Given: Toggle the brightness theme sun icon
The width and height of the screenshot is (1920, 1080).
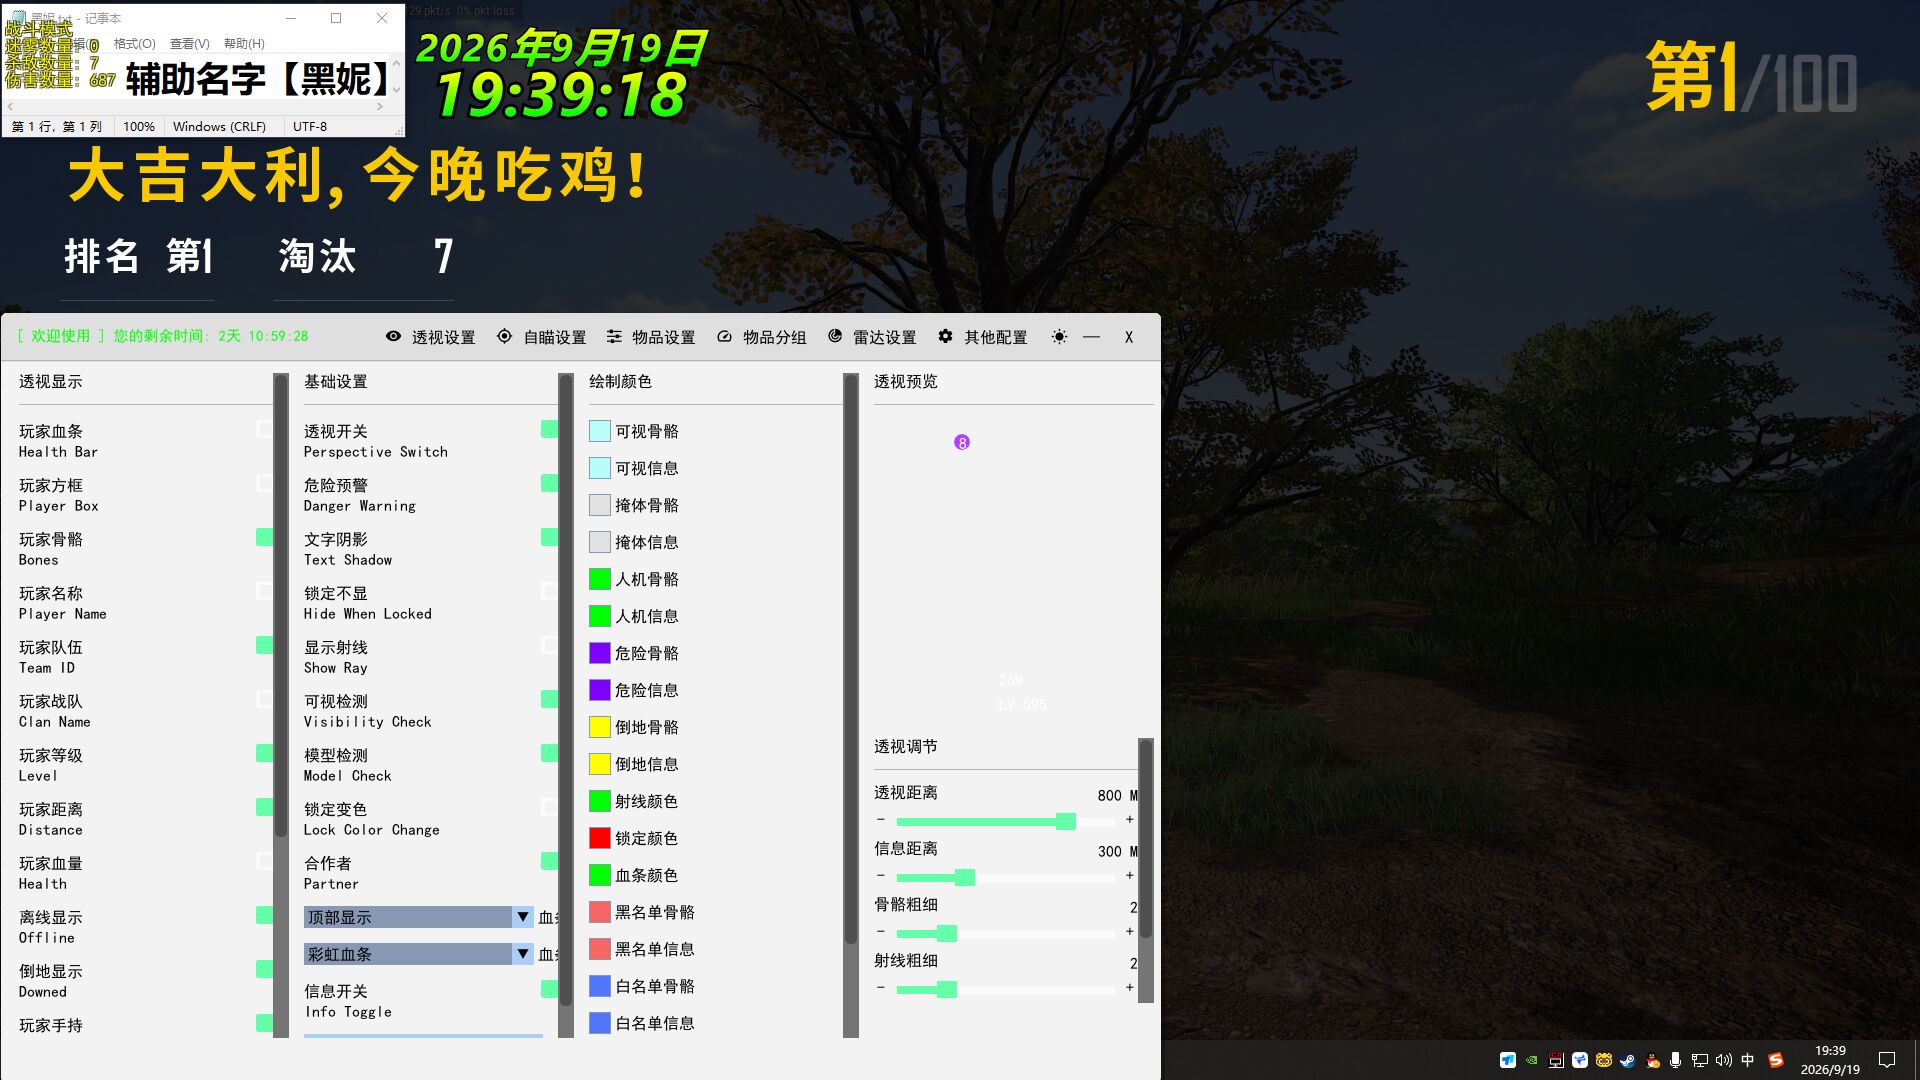Looking at the screenshot, I should [1059, 337].
